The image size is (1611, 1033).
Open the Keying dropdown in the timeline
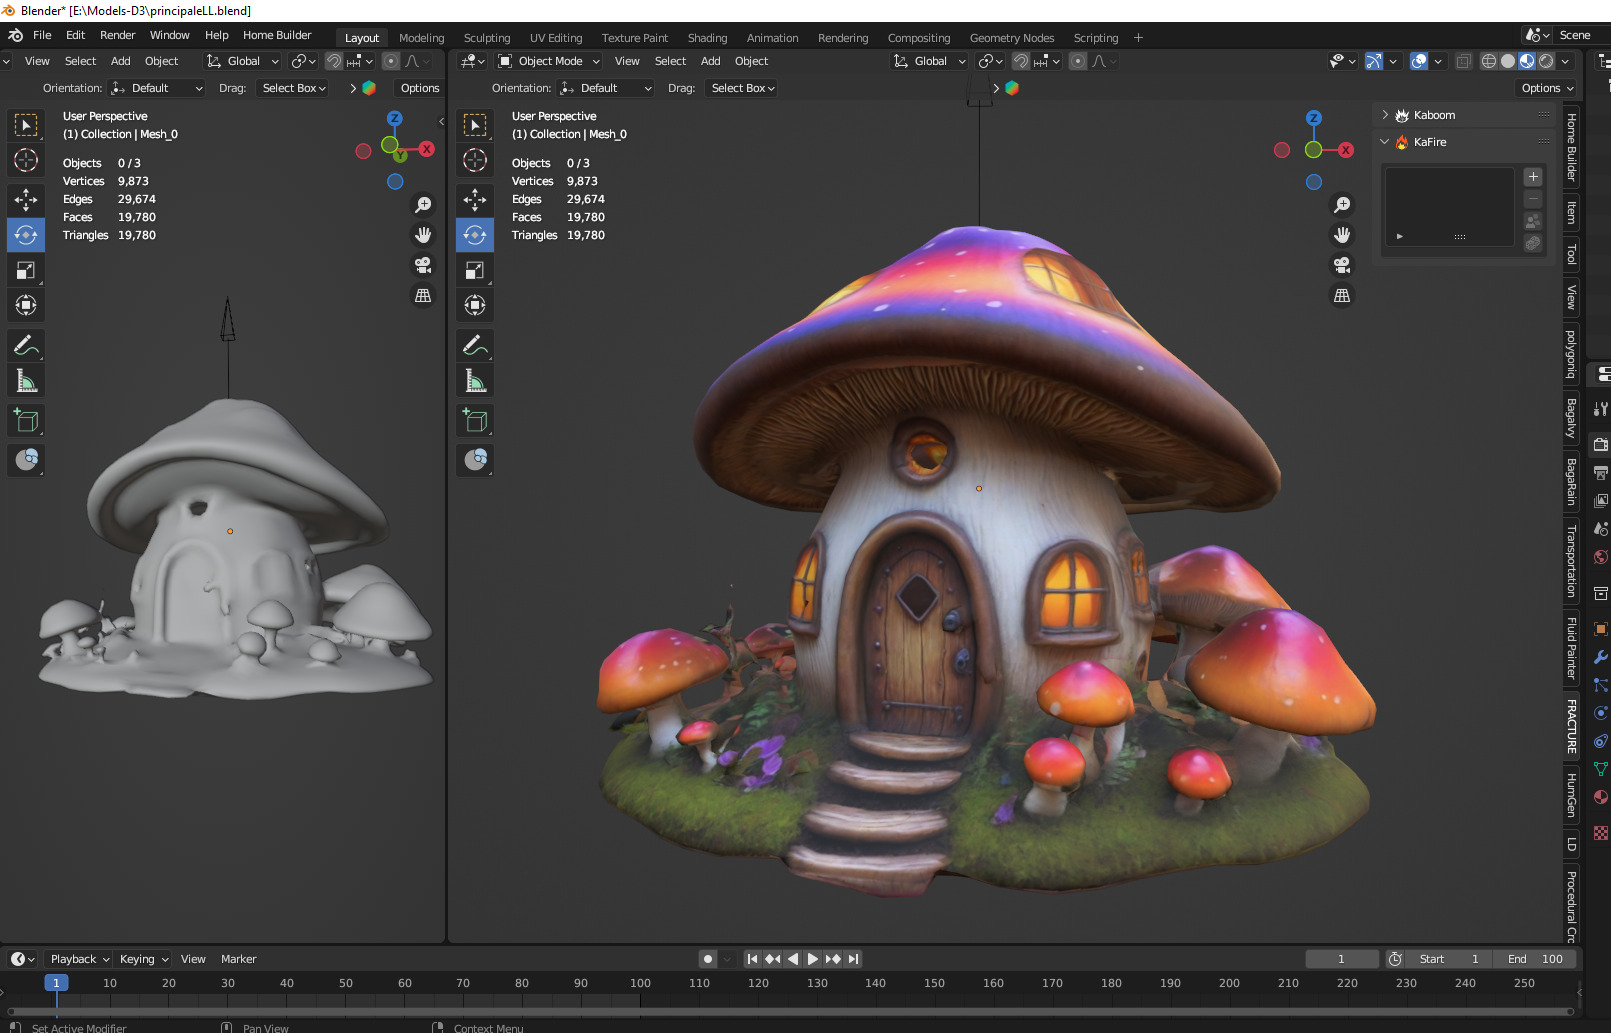[x=144, y=959]
